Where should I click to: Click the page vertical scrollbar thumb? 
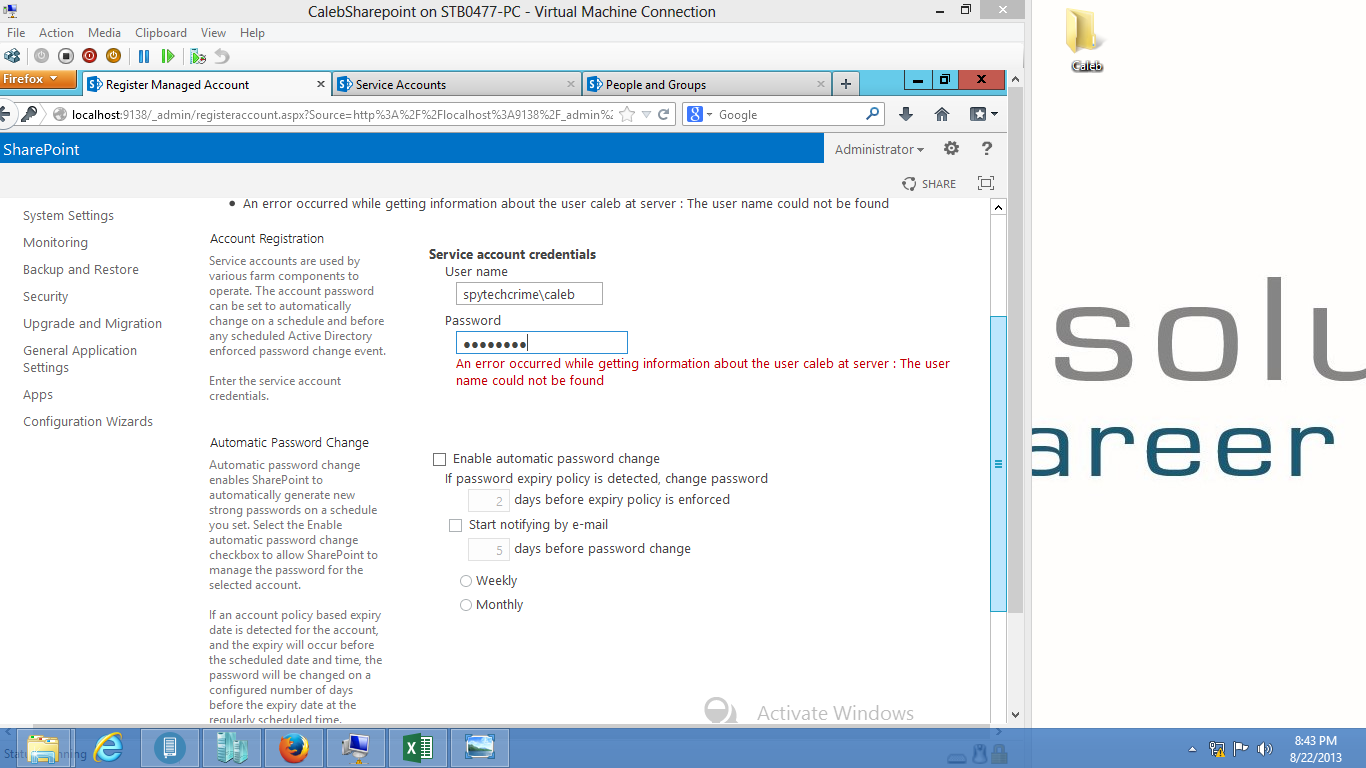998,464
